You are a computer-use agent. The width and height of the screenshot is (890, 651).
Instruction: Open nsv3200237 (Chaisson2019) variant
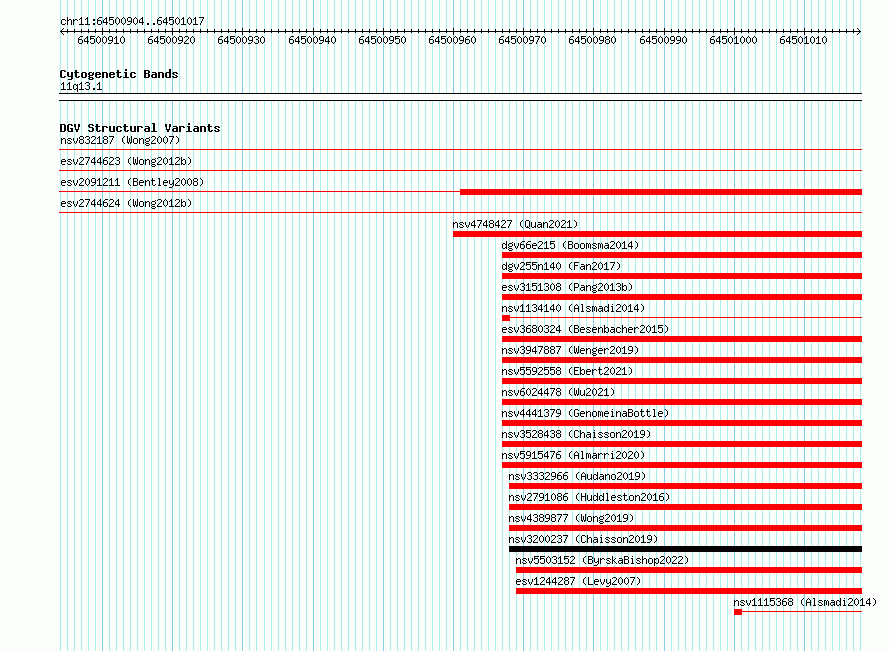583,539
